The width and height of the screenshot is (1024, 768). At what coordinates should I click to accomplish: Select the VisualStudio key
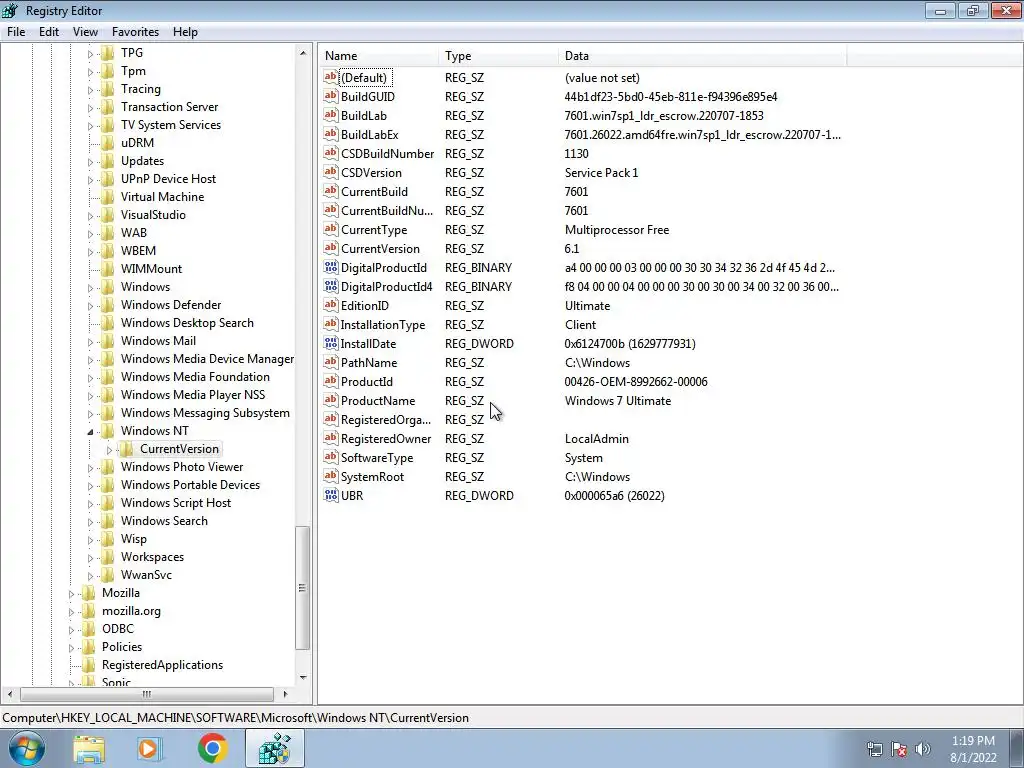click(x=153, y=214)
